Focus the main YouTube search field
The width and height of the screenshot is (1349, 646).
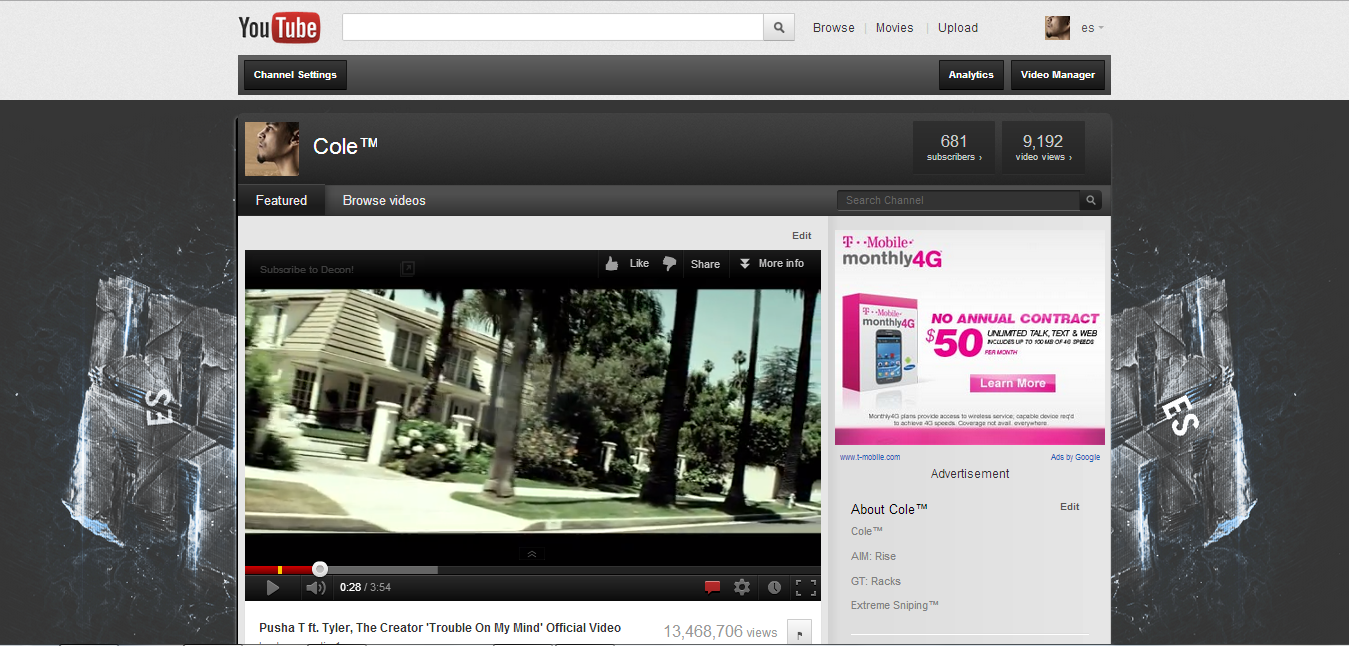(553, 28)
